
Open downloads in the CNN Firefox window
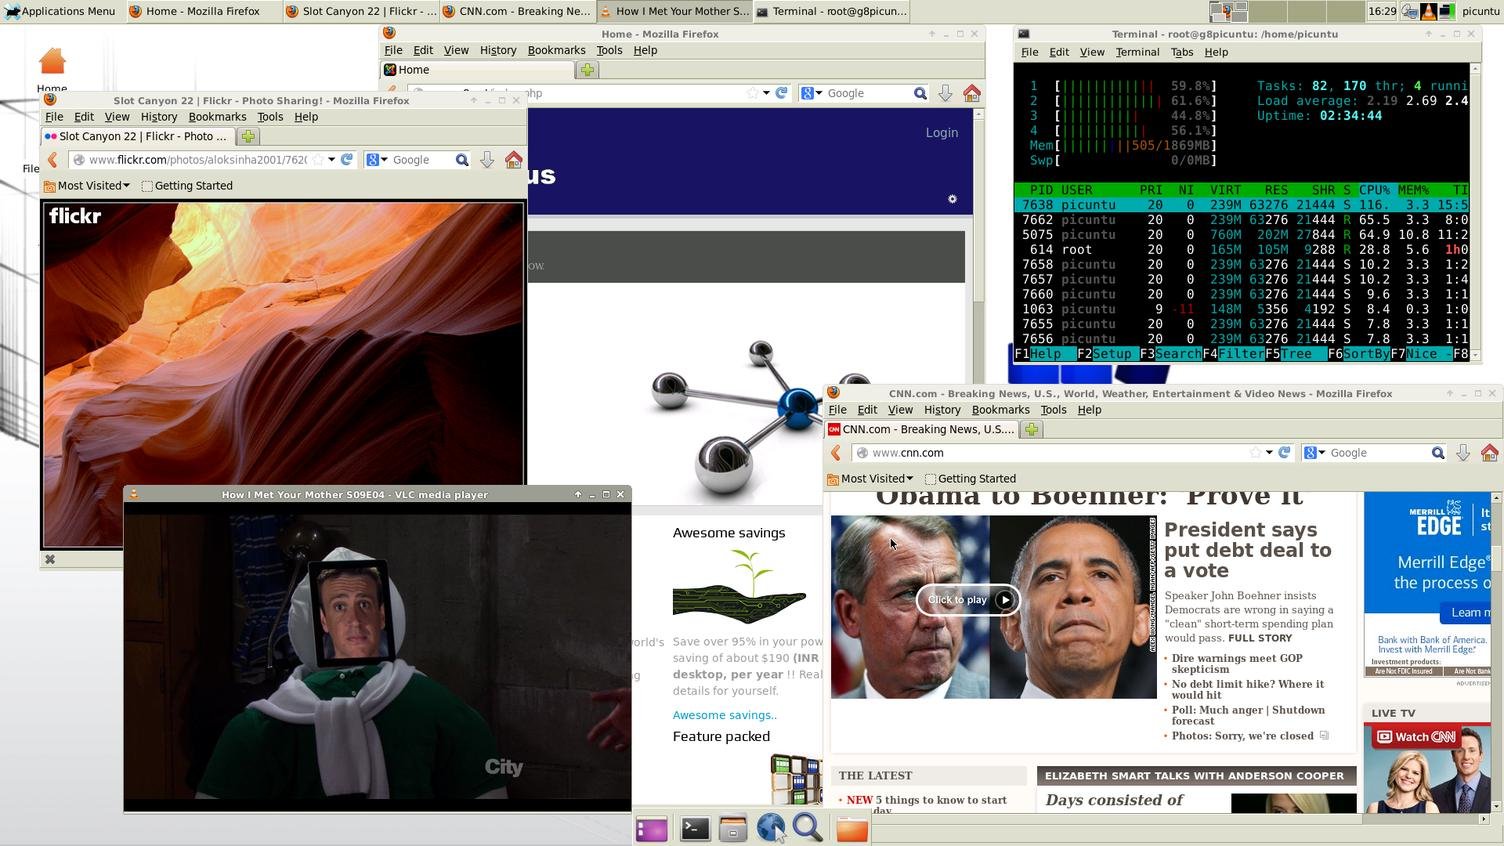[x=1463, y=453]
